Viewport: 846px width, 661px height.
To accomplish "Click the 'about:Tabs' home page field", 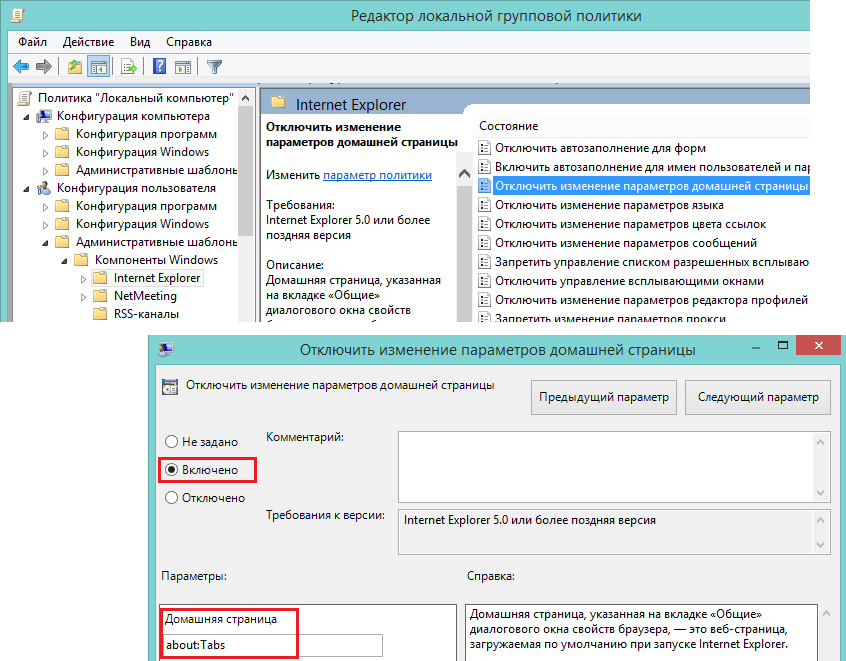I will 274,645.
